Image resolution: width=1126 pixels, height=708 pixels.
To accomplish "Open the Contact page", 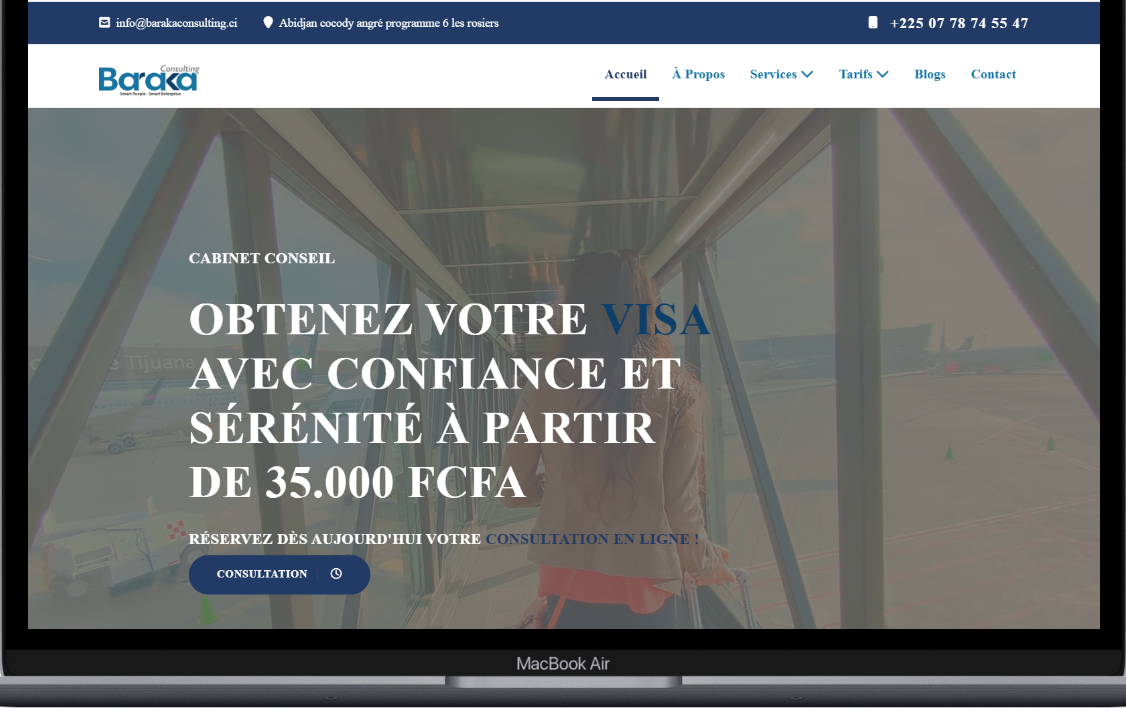I will 993,74.
